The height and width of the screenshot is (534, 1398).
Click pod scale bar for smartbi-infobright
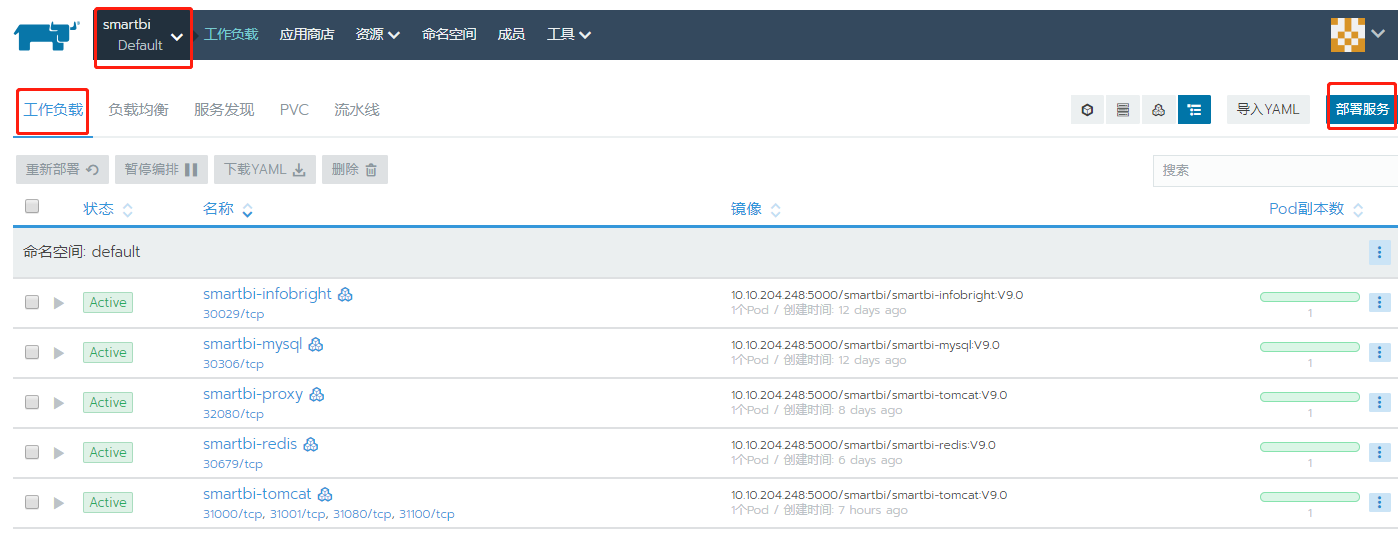(1310, 297)
